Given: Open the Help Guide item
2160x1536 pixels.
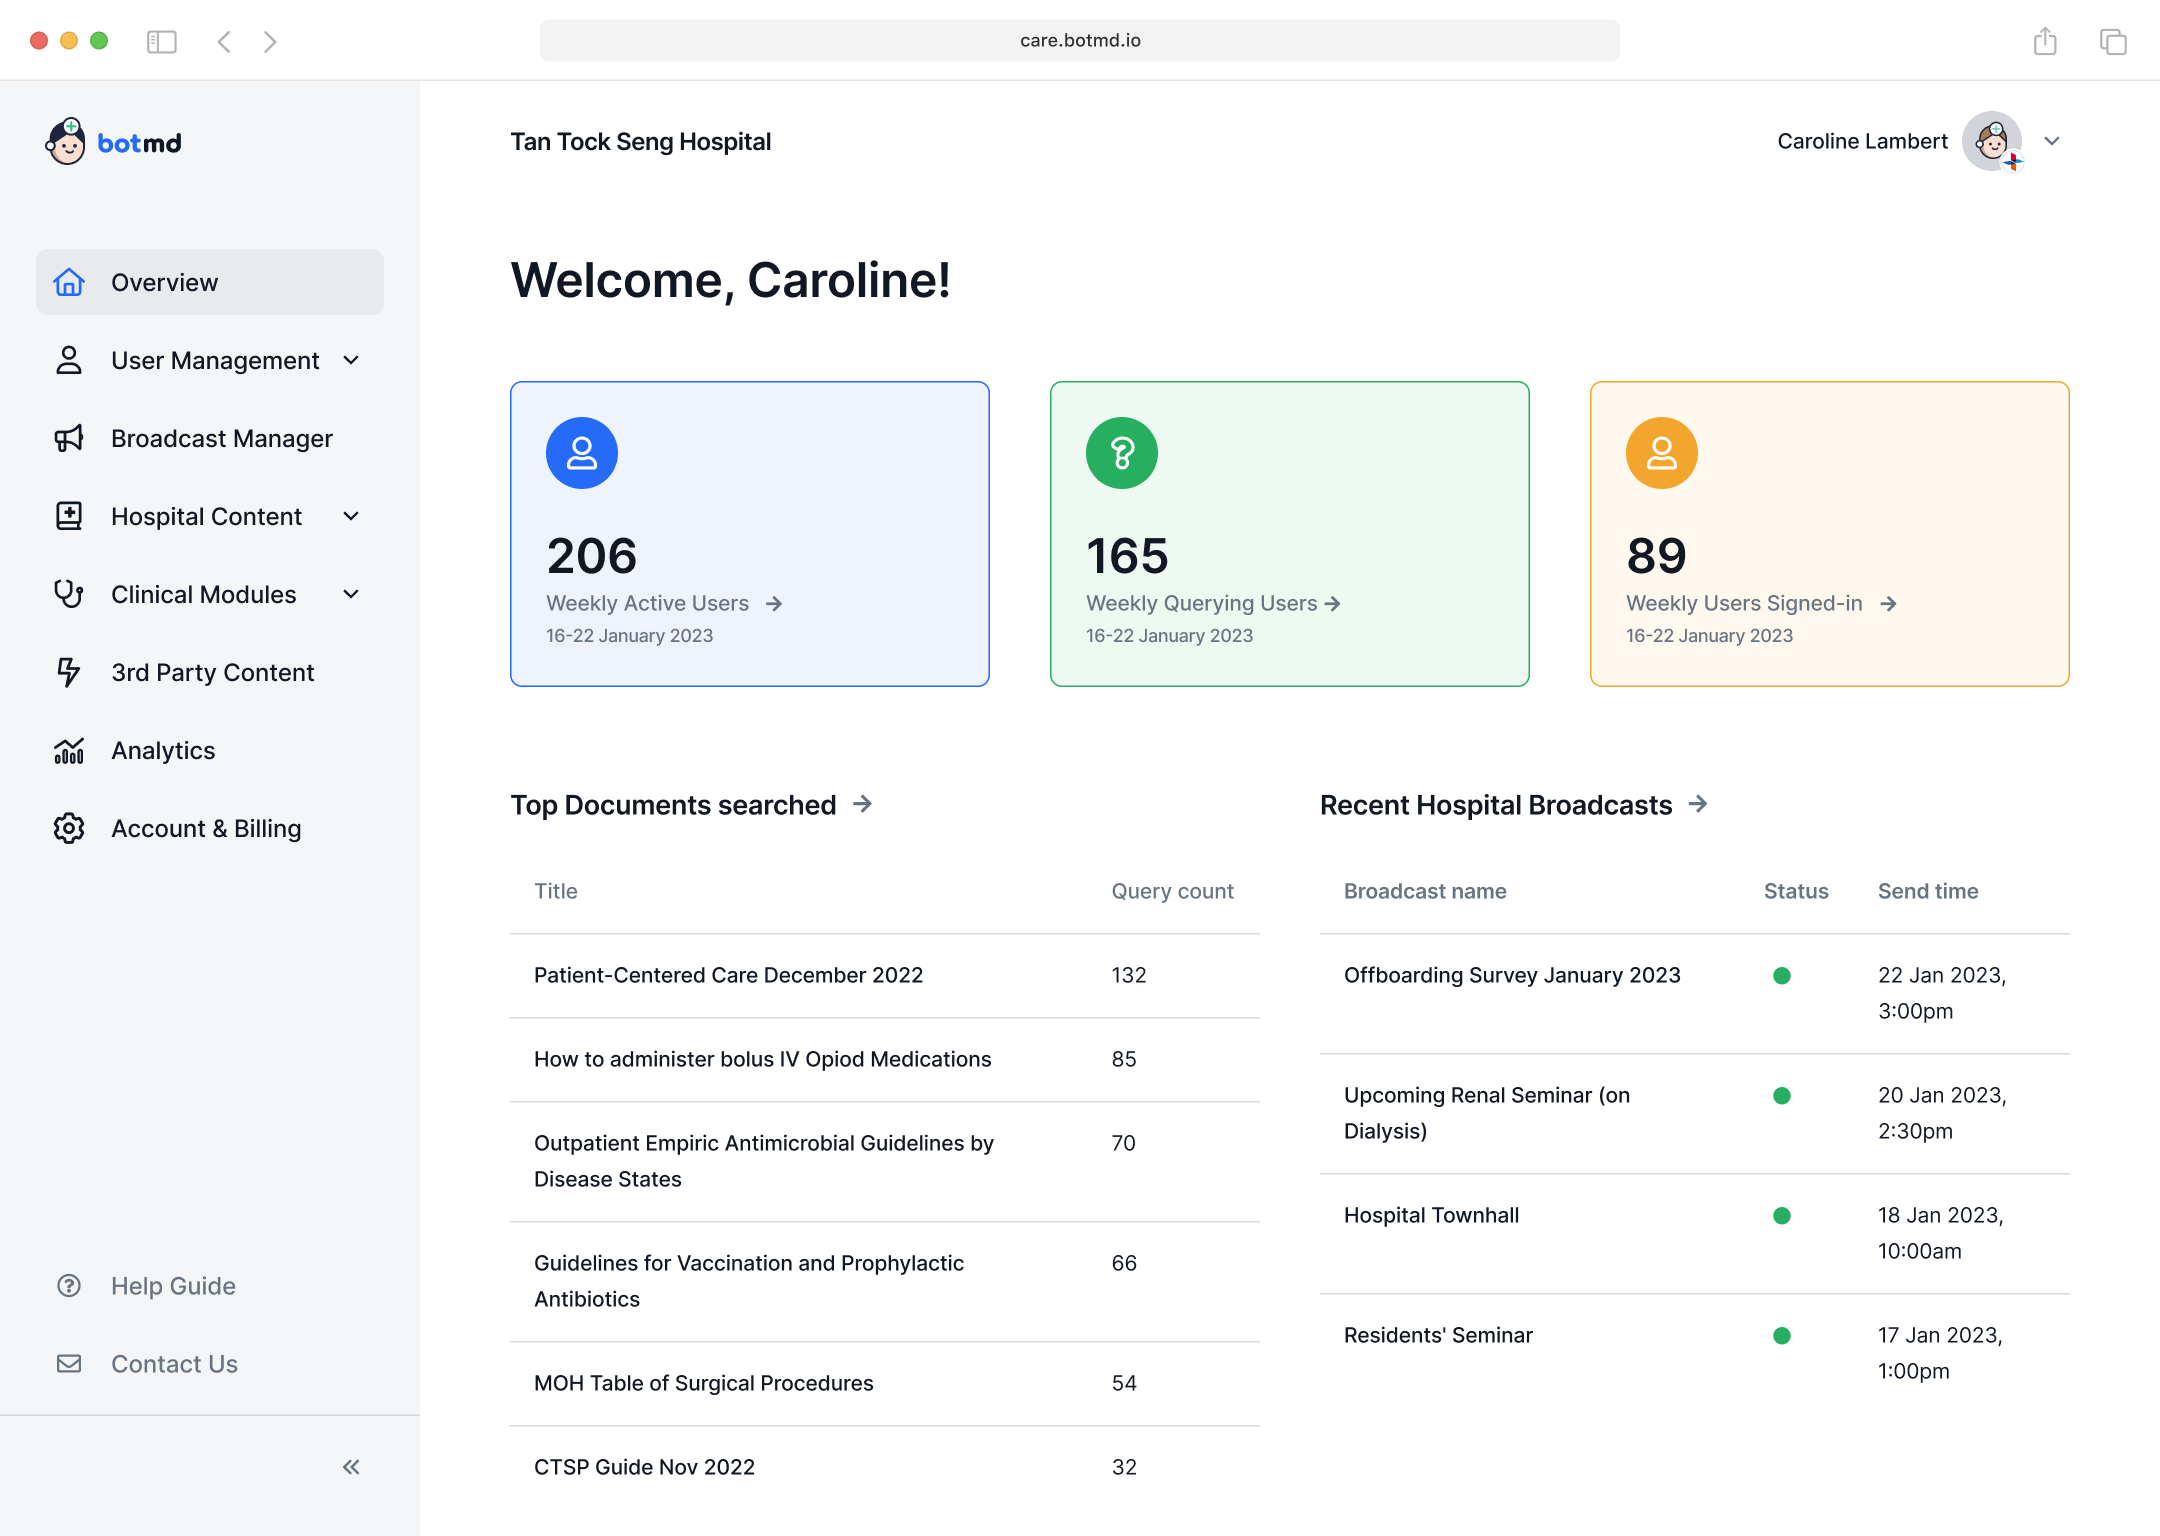Looking at the screenshot, I should coord(173,1286).
